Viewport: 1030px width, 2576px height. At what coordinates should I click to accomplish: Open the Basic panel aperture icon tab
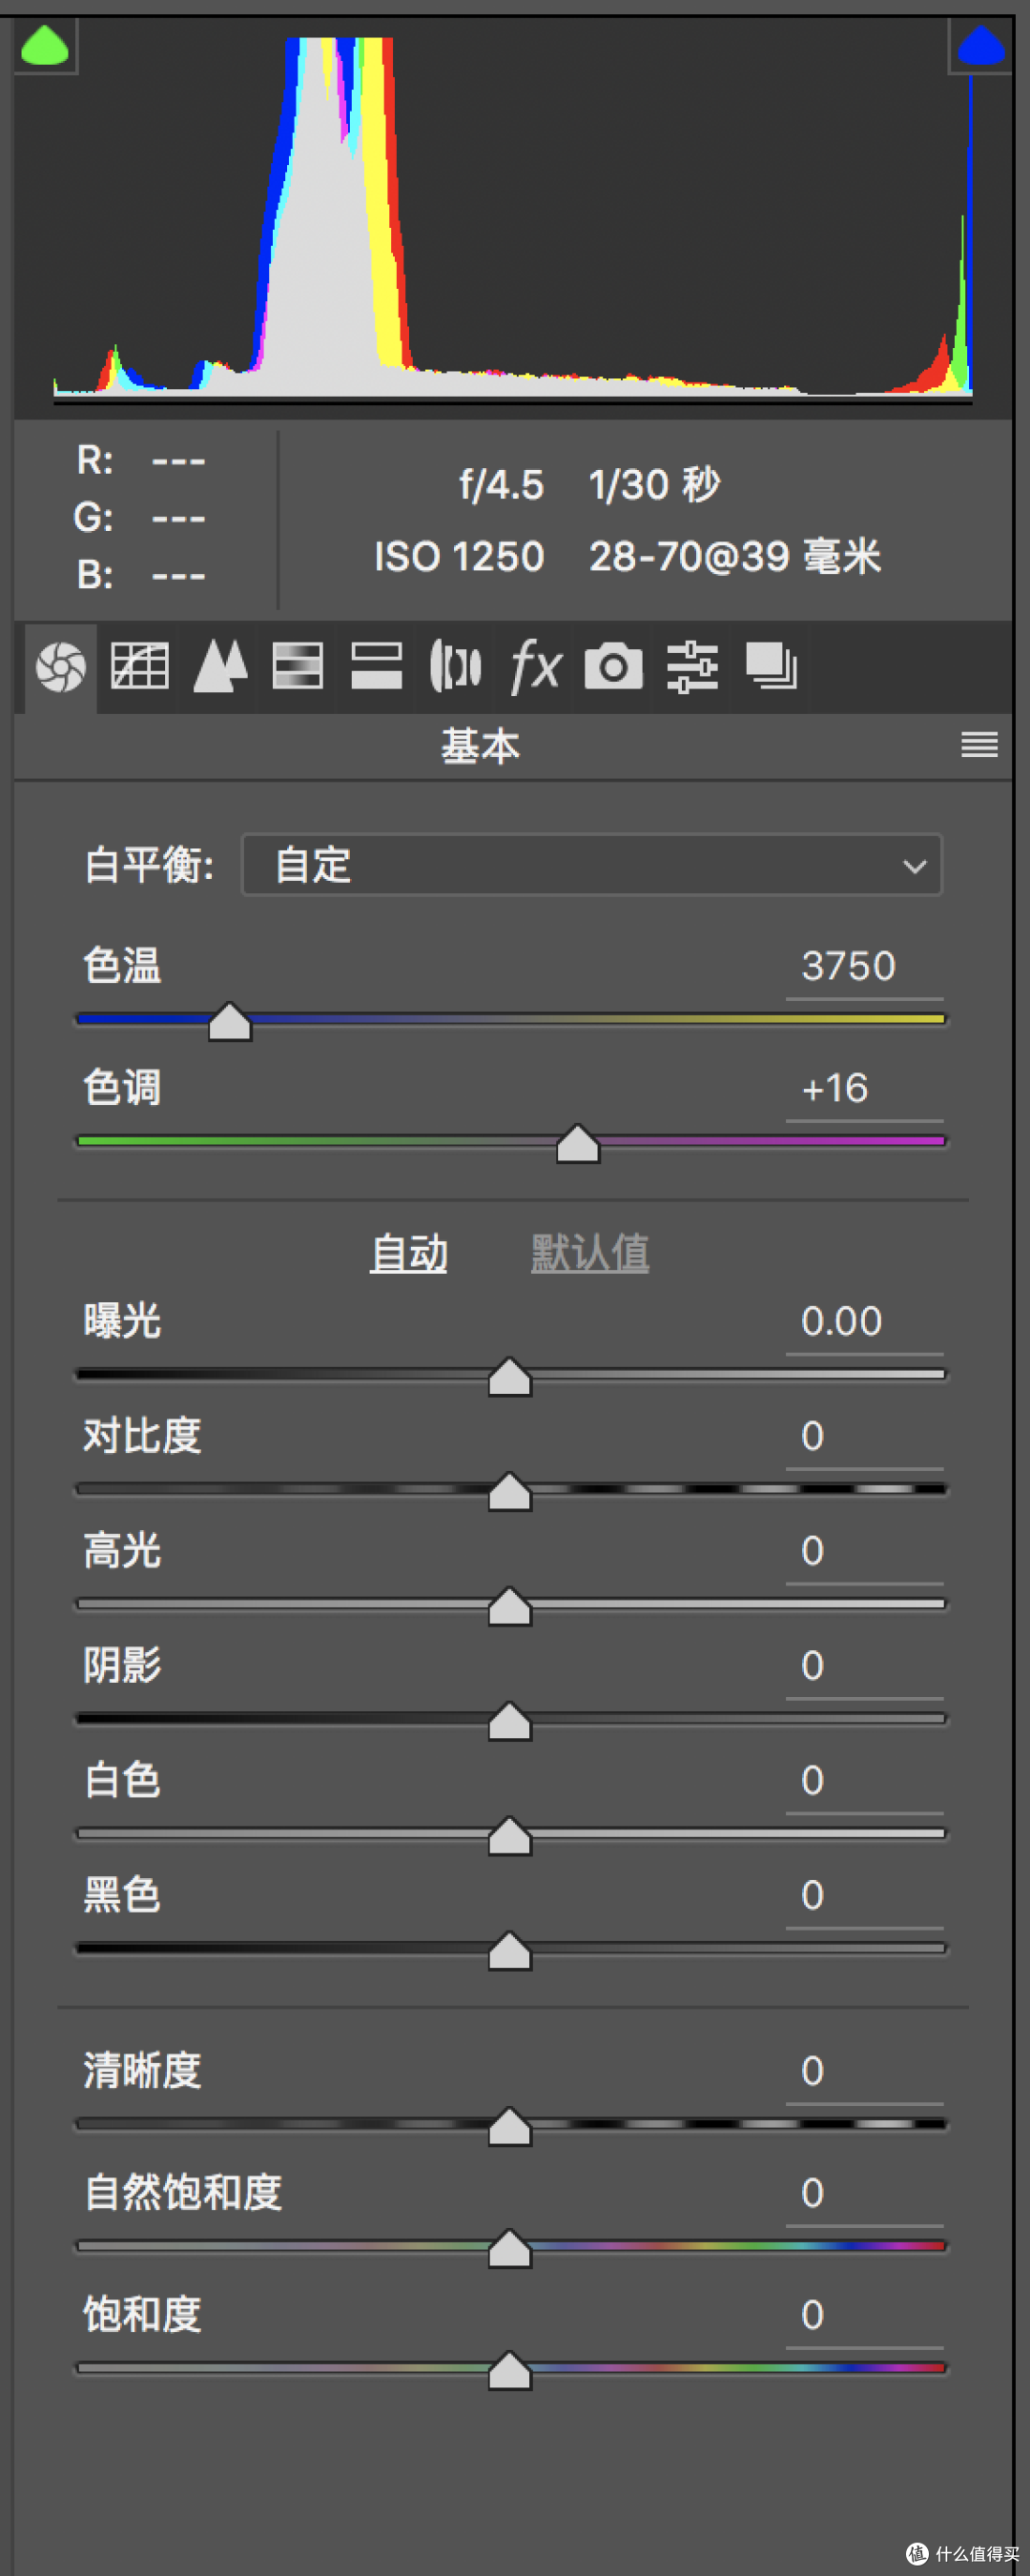[61, 667]
